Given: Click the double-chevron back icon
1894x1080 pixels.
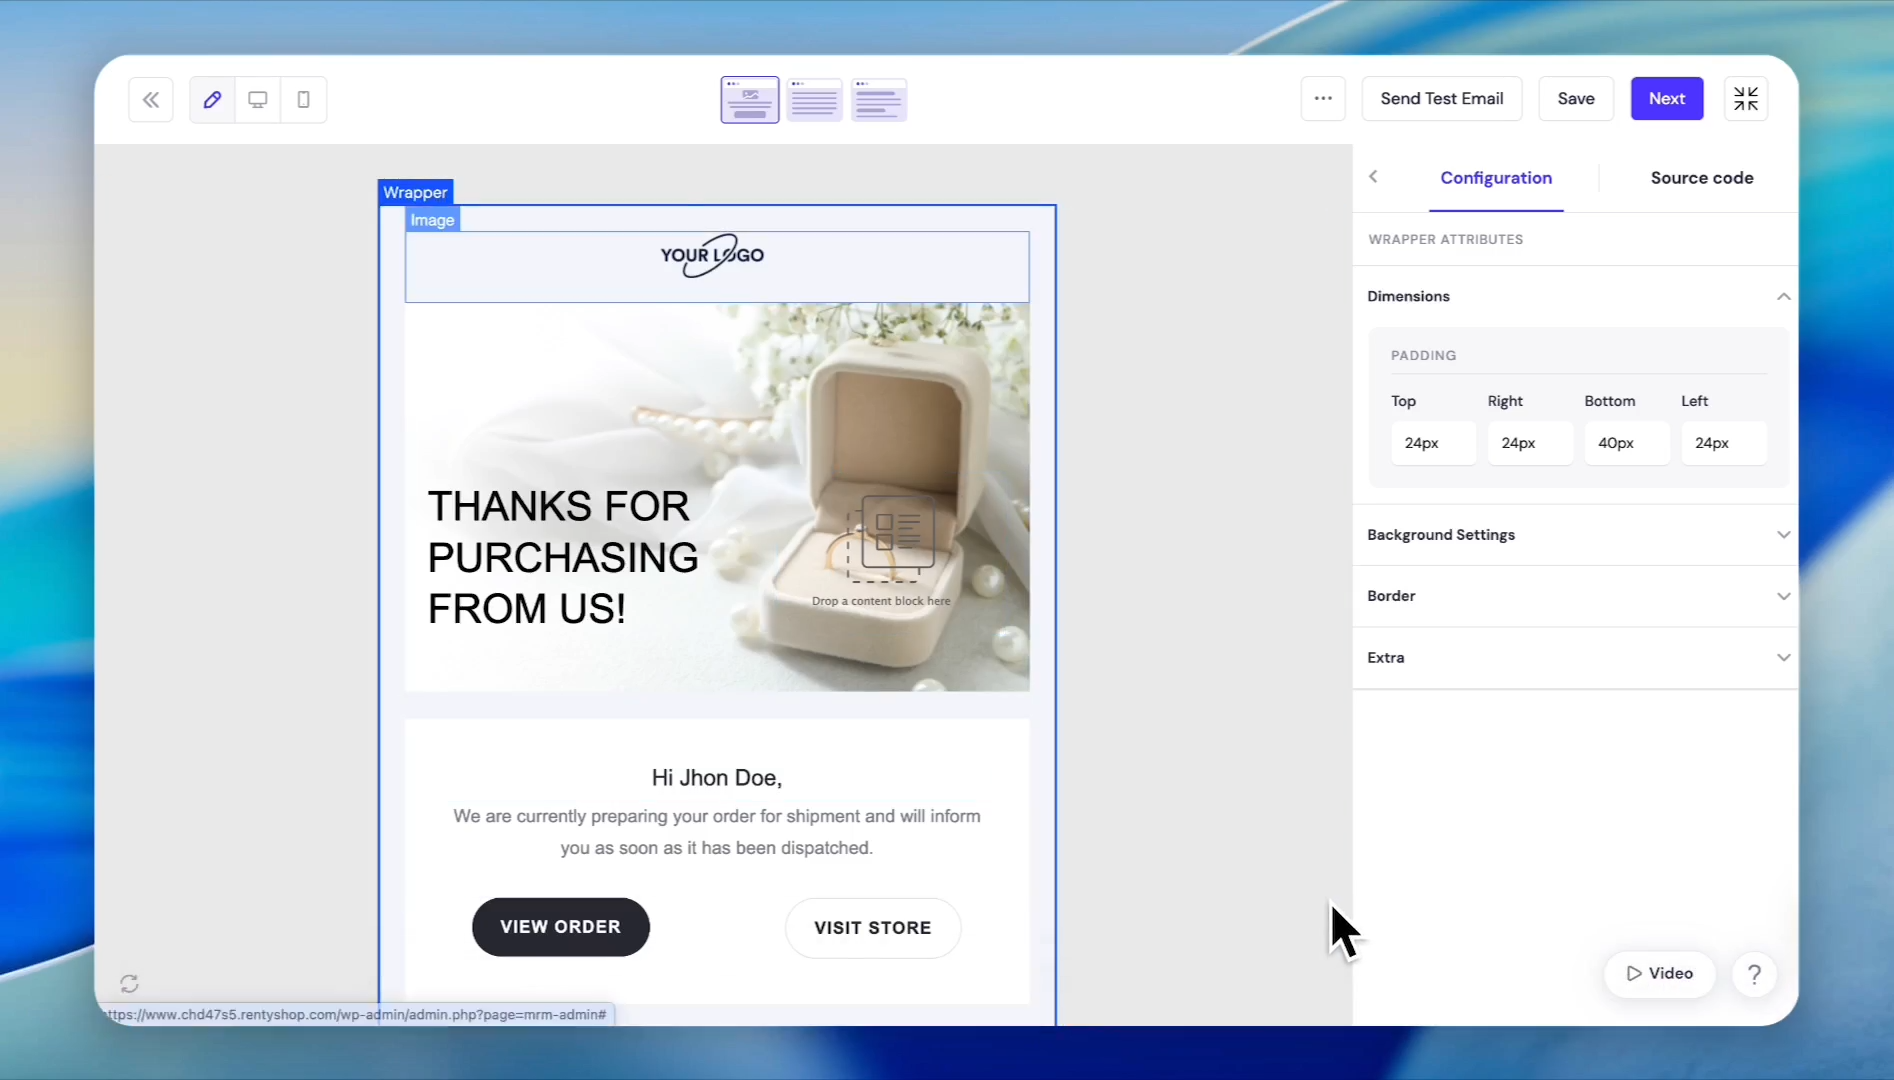Looking at the screenshot, I should [151, 99].
